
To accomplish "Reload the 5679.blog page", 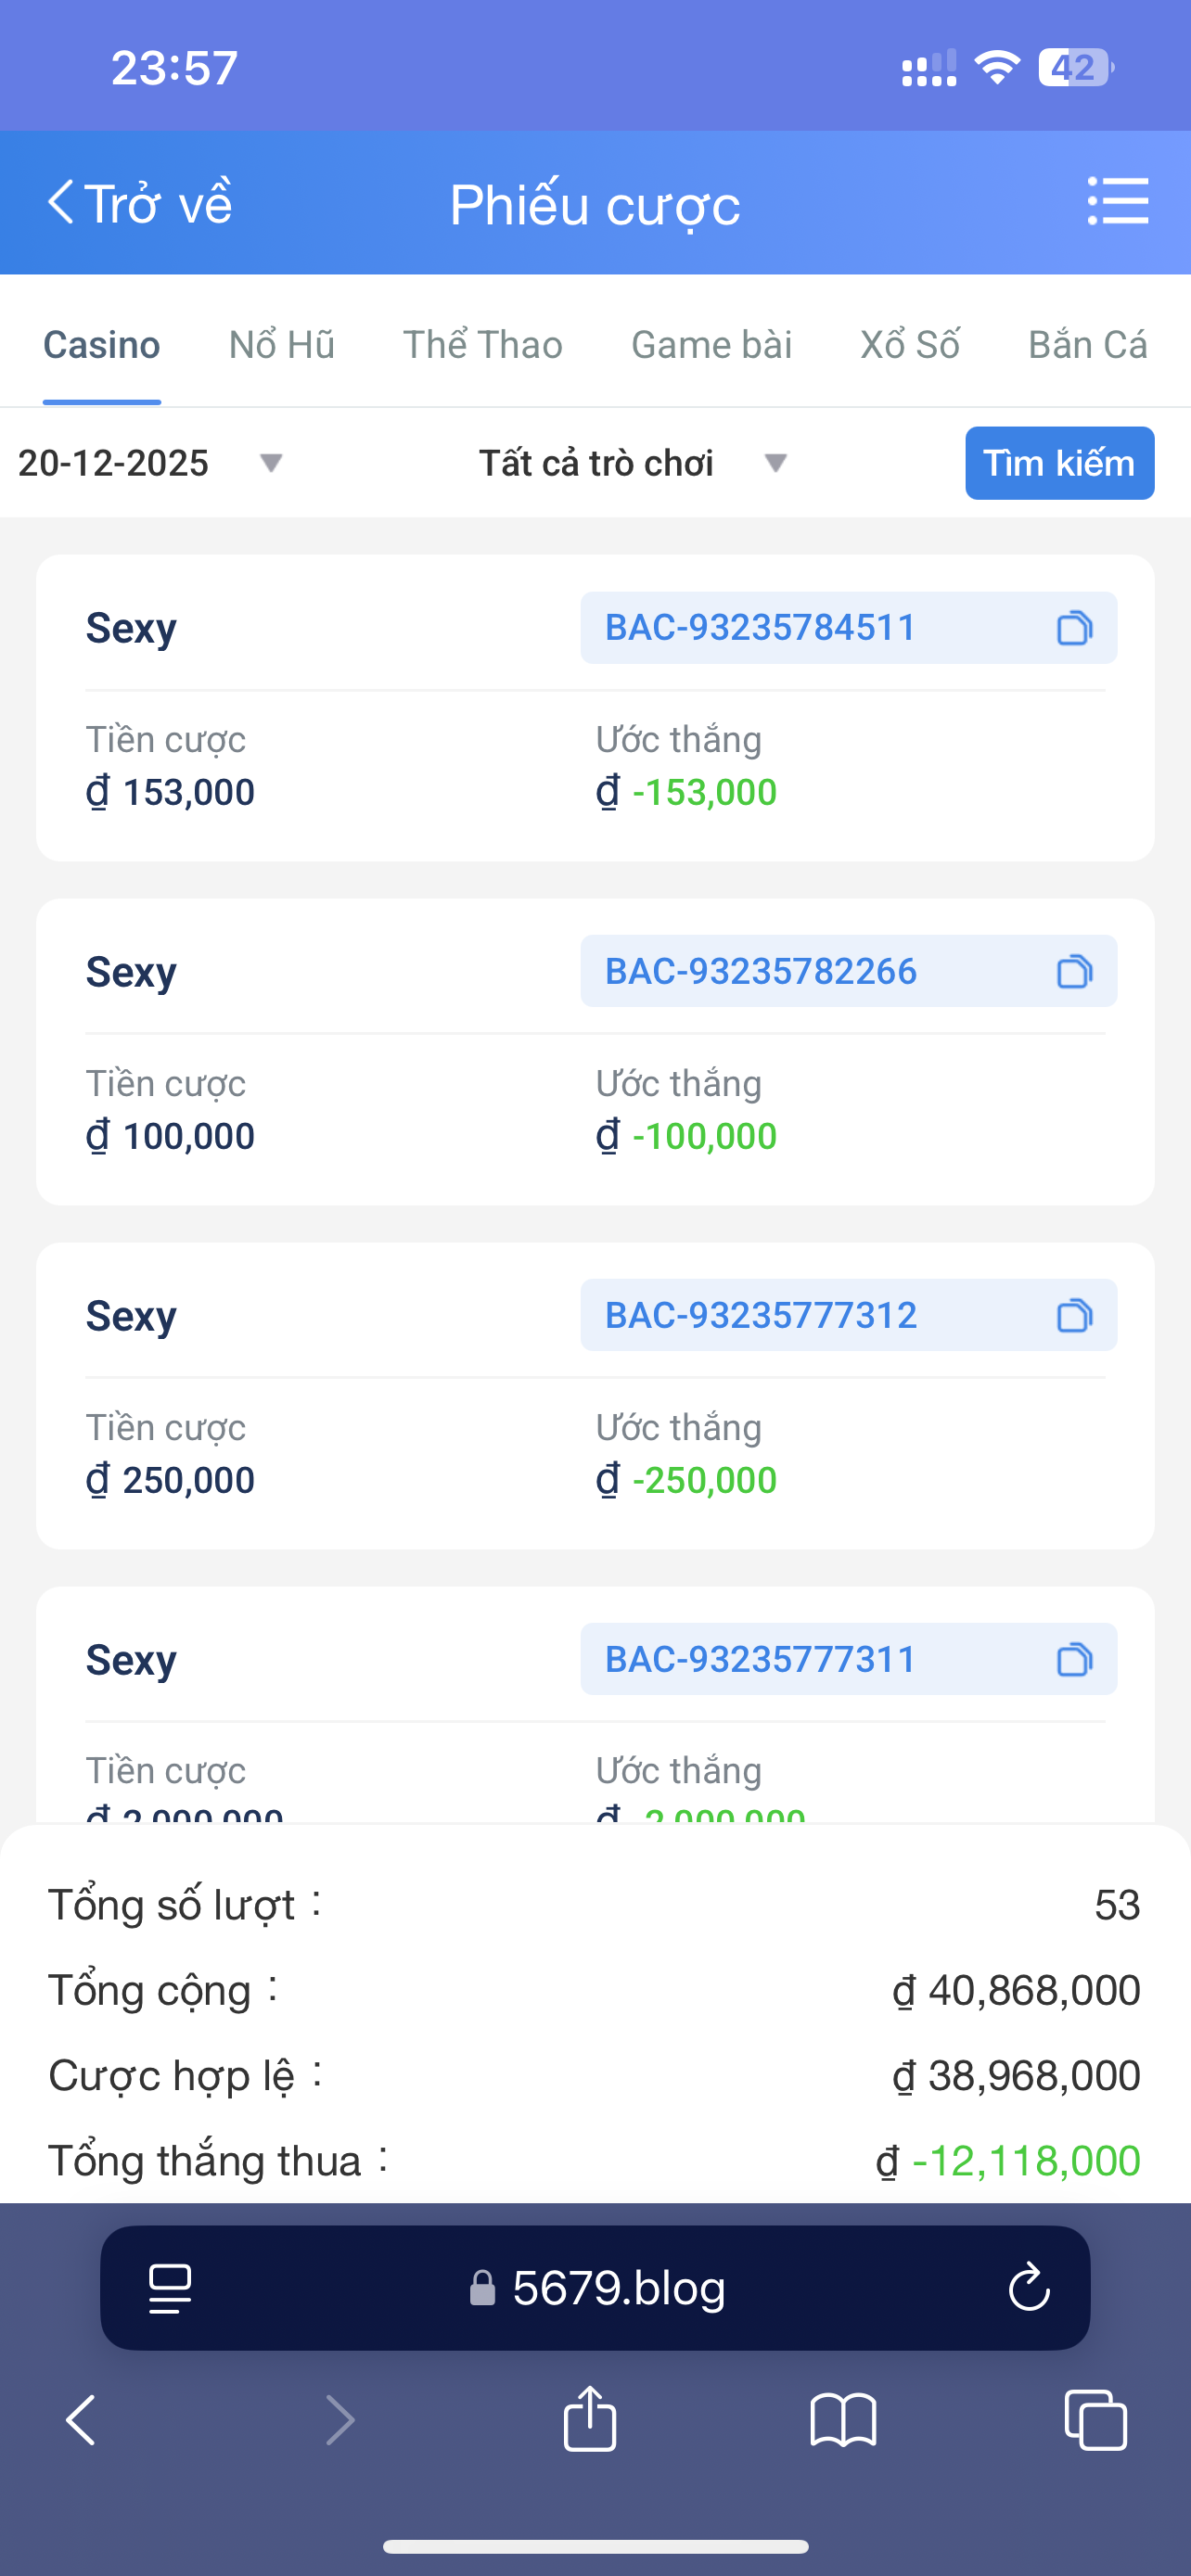I will (1028, 2288).
